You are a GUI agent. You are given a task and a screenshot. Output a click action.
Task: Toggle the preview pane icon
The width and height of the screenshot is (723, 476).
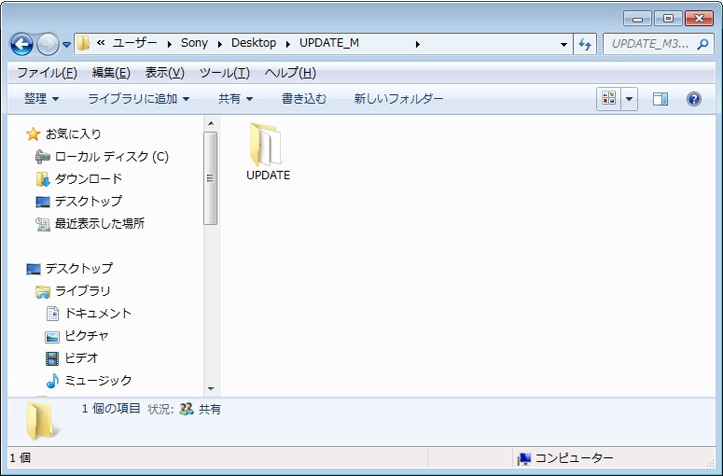[660, 99]
